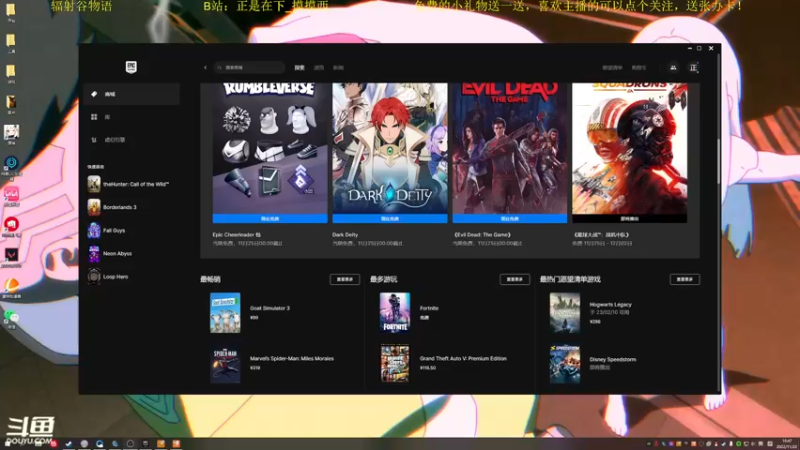Click the Loop Hero game icon
This screenshot has width=800, height=450.
[94, 277]
